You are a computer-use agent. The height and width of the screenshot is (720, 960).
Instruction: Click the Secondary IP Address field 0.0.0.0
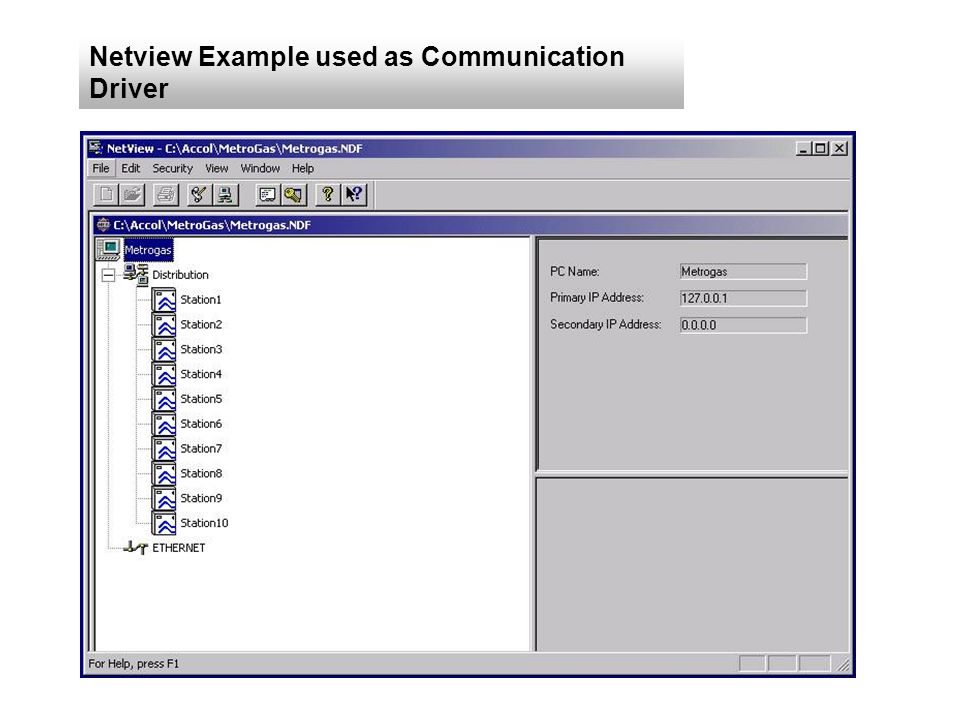coord(743,325)
